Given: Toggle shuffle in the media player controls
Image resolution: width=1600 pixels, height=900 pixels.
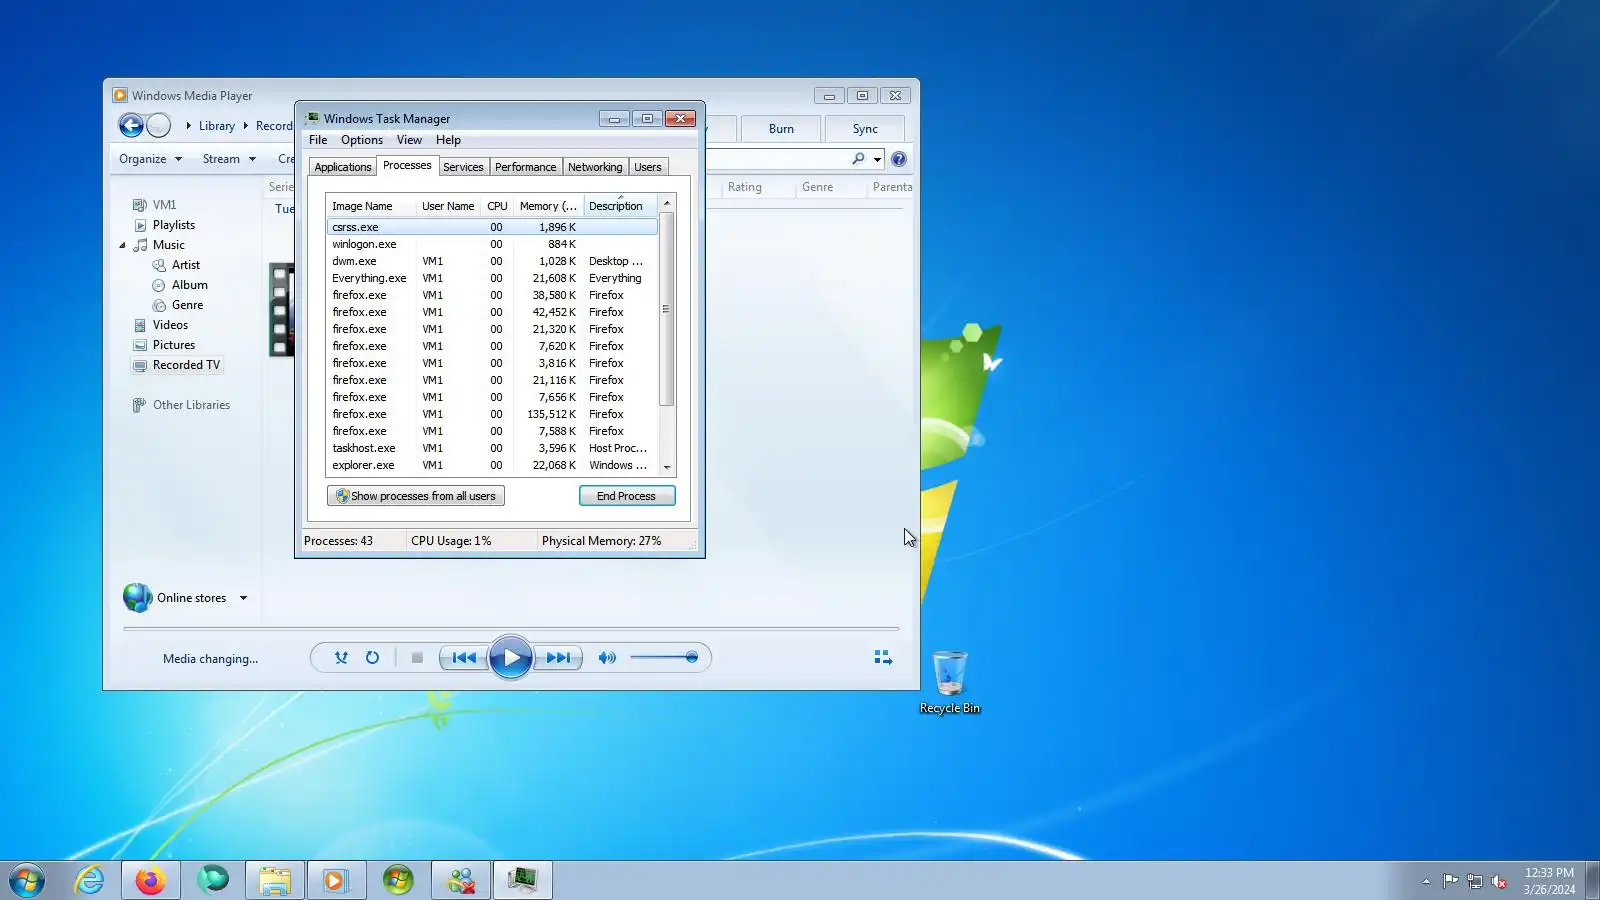Looking at the screenshot, I should [341, 658].
